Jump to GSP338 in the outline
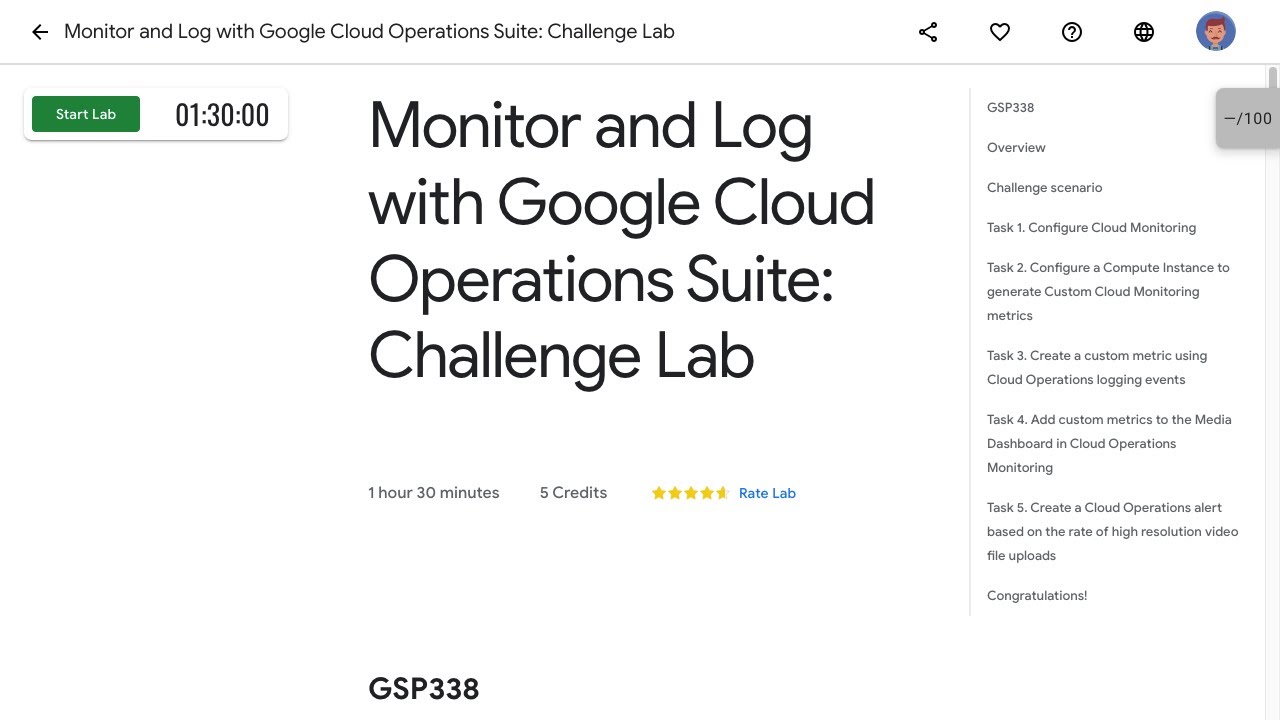Image resolution: width=1280 pixels, height=720 pixels. (x=1010, y=107)
